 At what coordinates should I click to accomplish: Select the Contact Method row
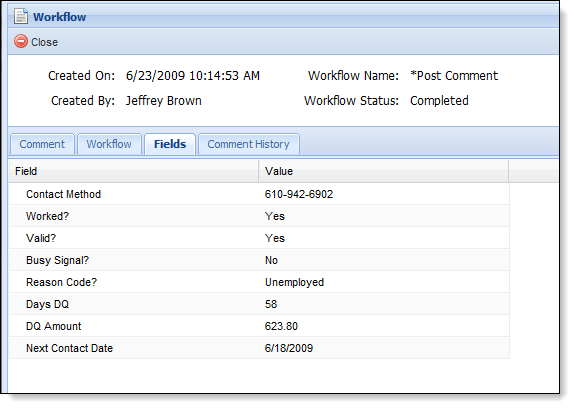[259, 194]
